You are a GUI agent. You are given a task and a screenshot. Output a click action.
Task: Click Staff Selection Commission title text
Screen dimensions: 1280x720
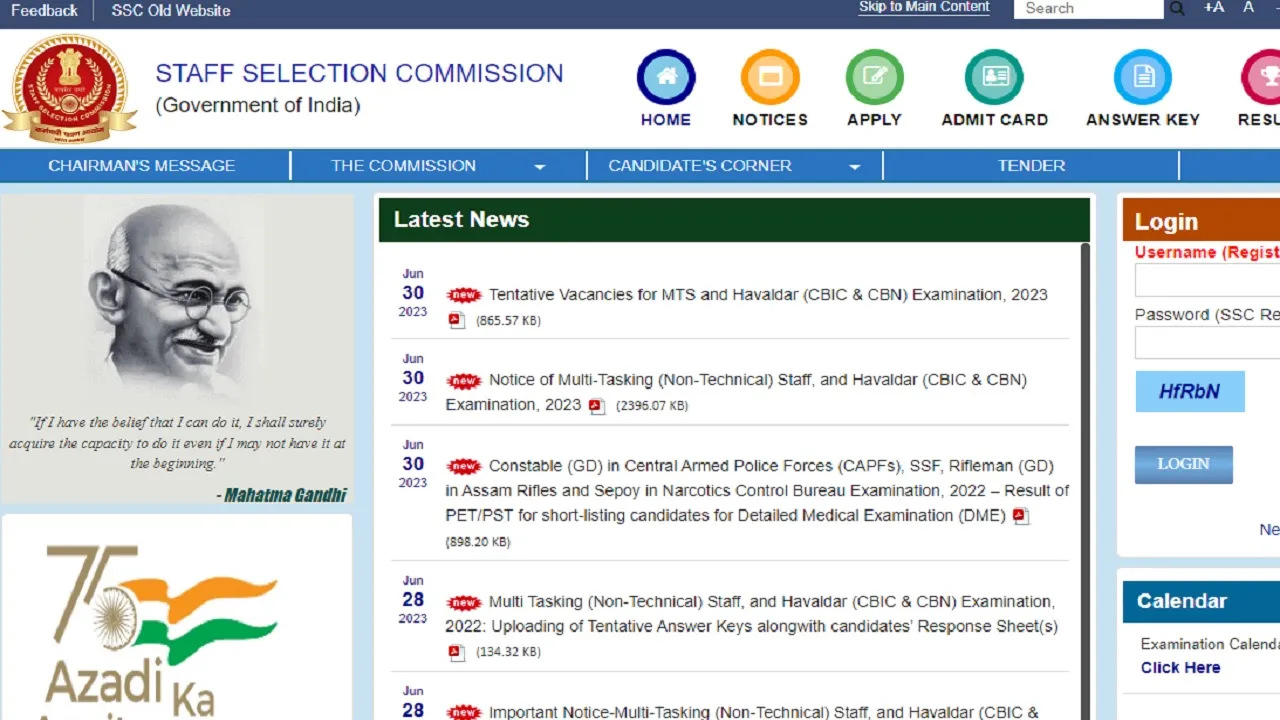click(x=359, y=73)
